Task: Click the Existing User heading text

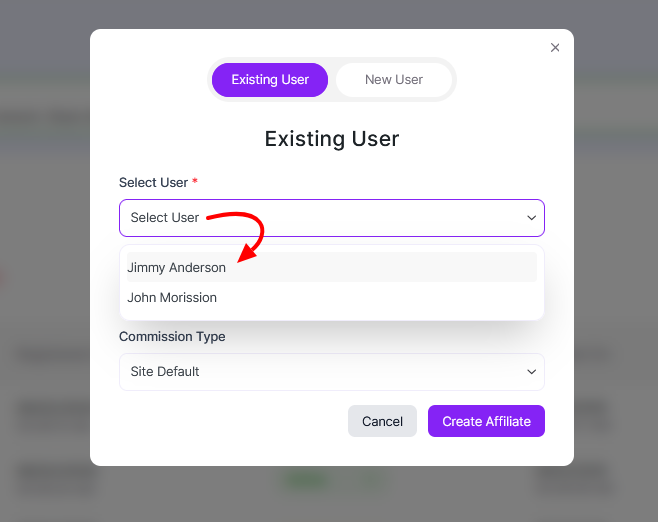Action: click(331, 139)
